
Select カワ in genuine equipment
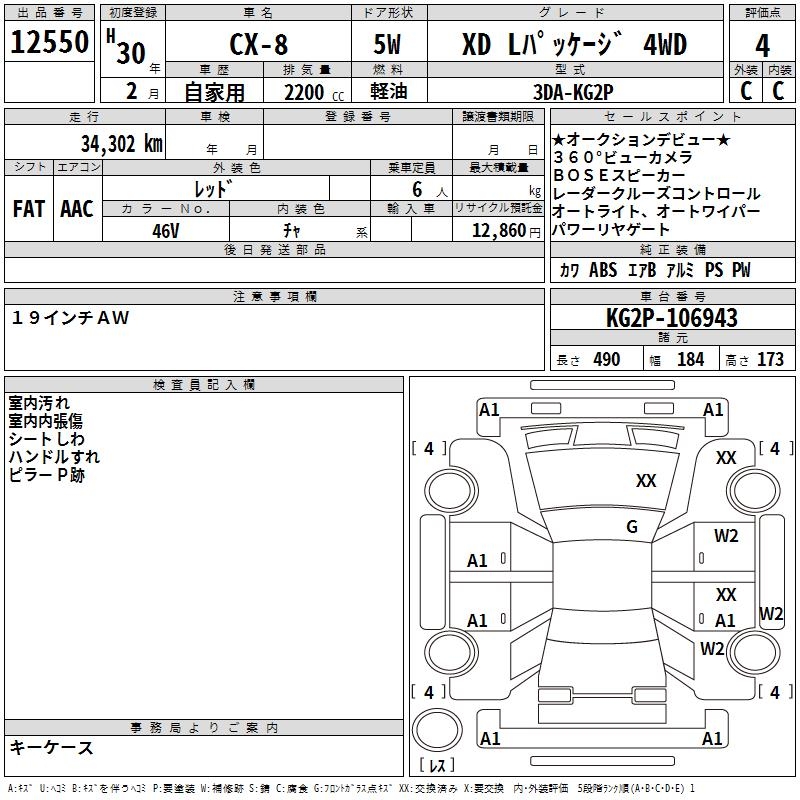point(569,270)
